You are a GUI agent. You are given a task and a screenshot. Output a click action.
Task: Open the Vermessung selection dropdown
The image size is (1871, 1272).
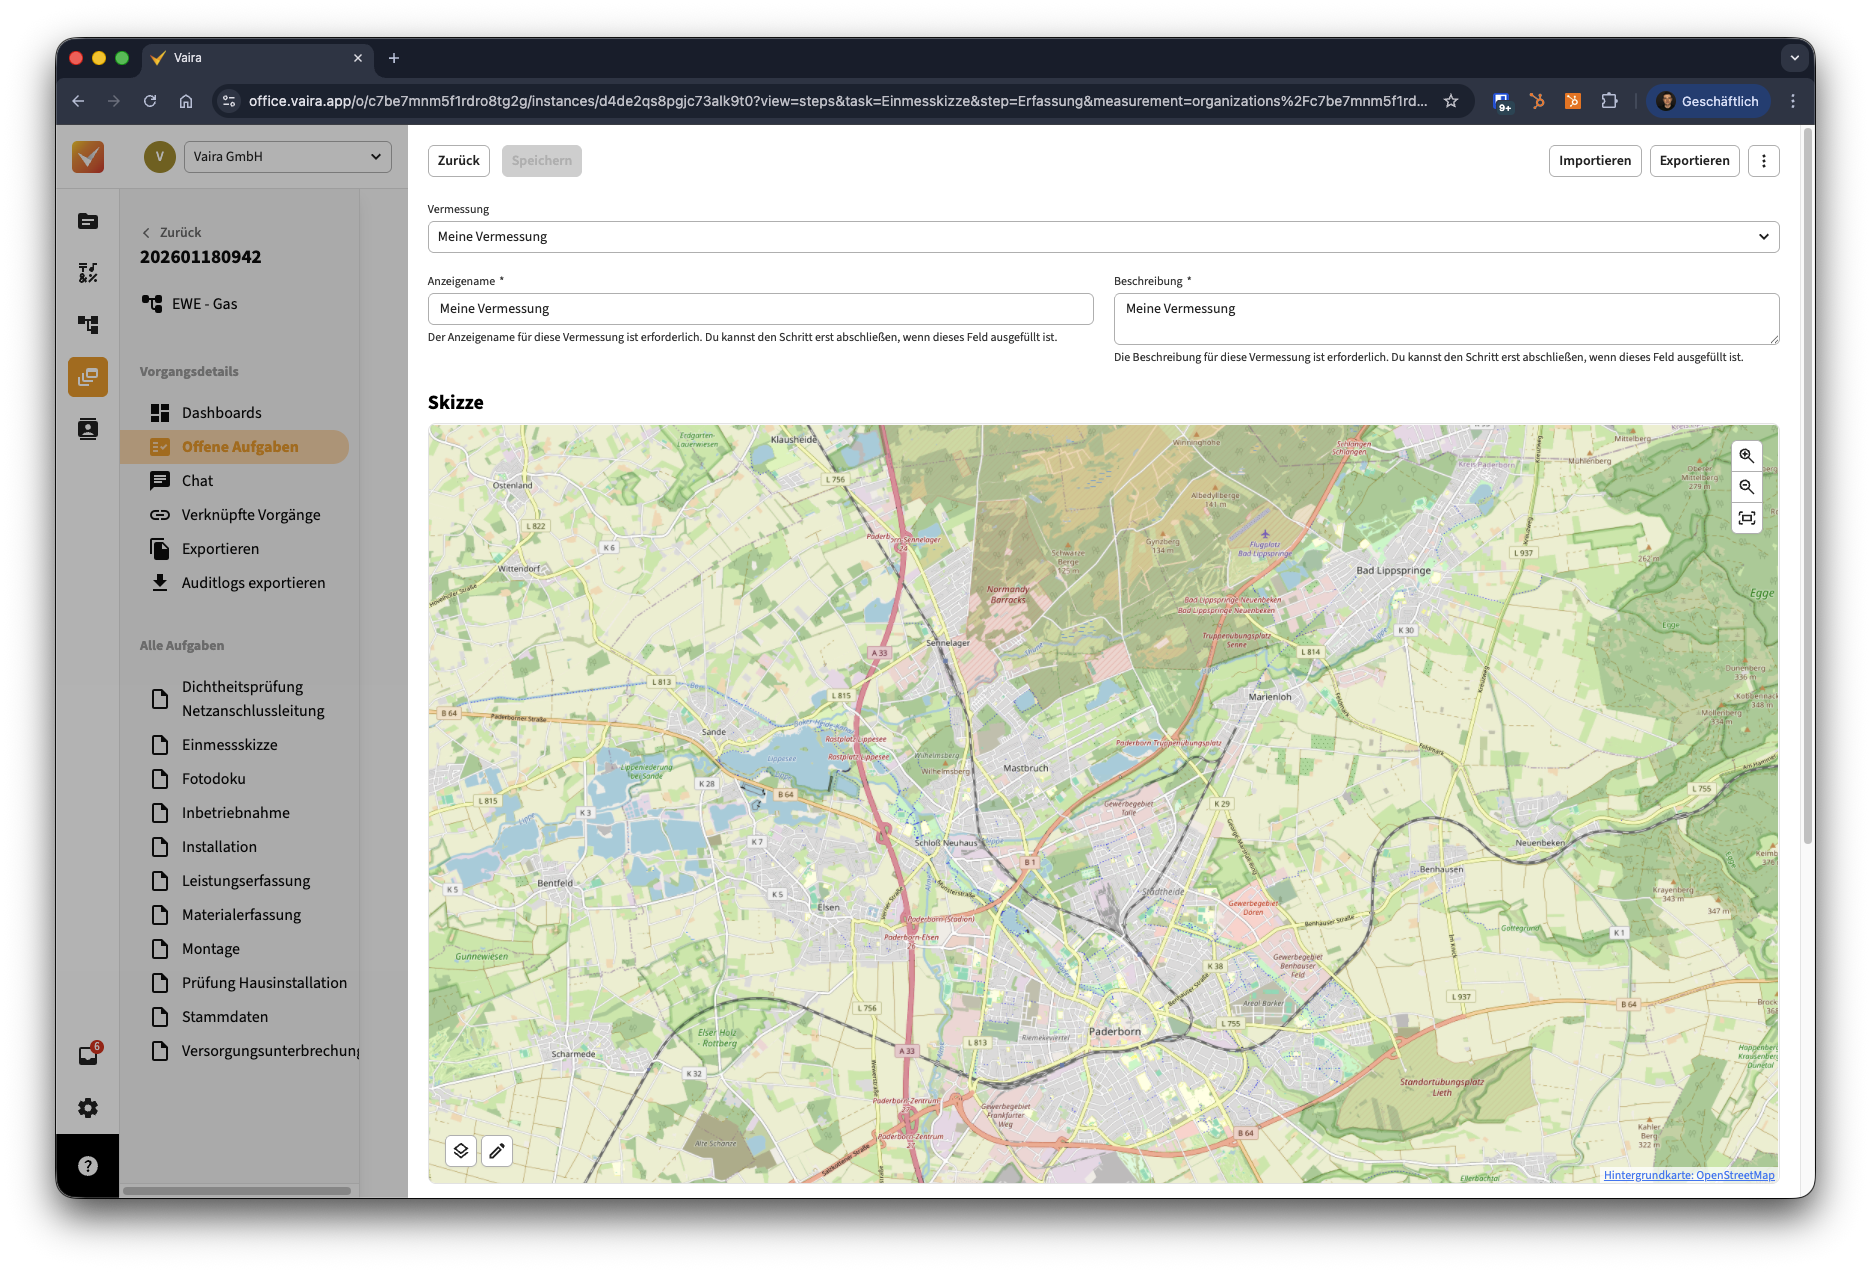pyautogui.click(x=1103, y=237)
